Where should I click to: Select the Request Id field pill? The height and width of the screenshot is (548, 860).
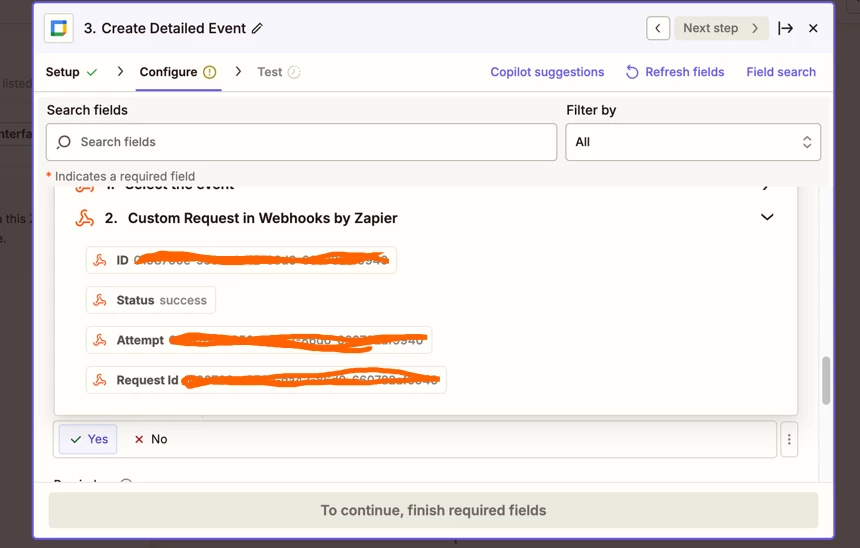click(x=266, y=380)
